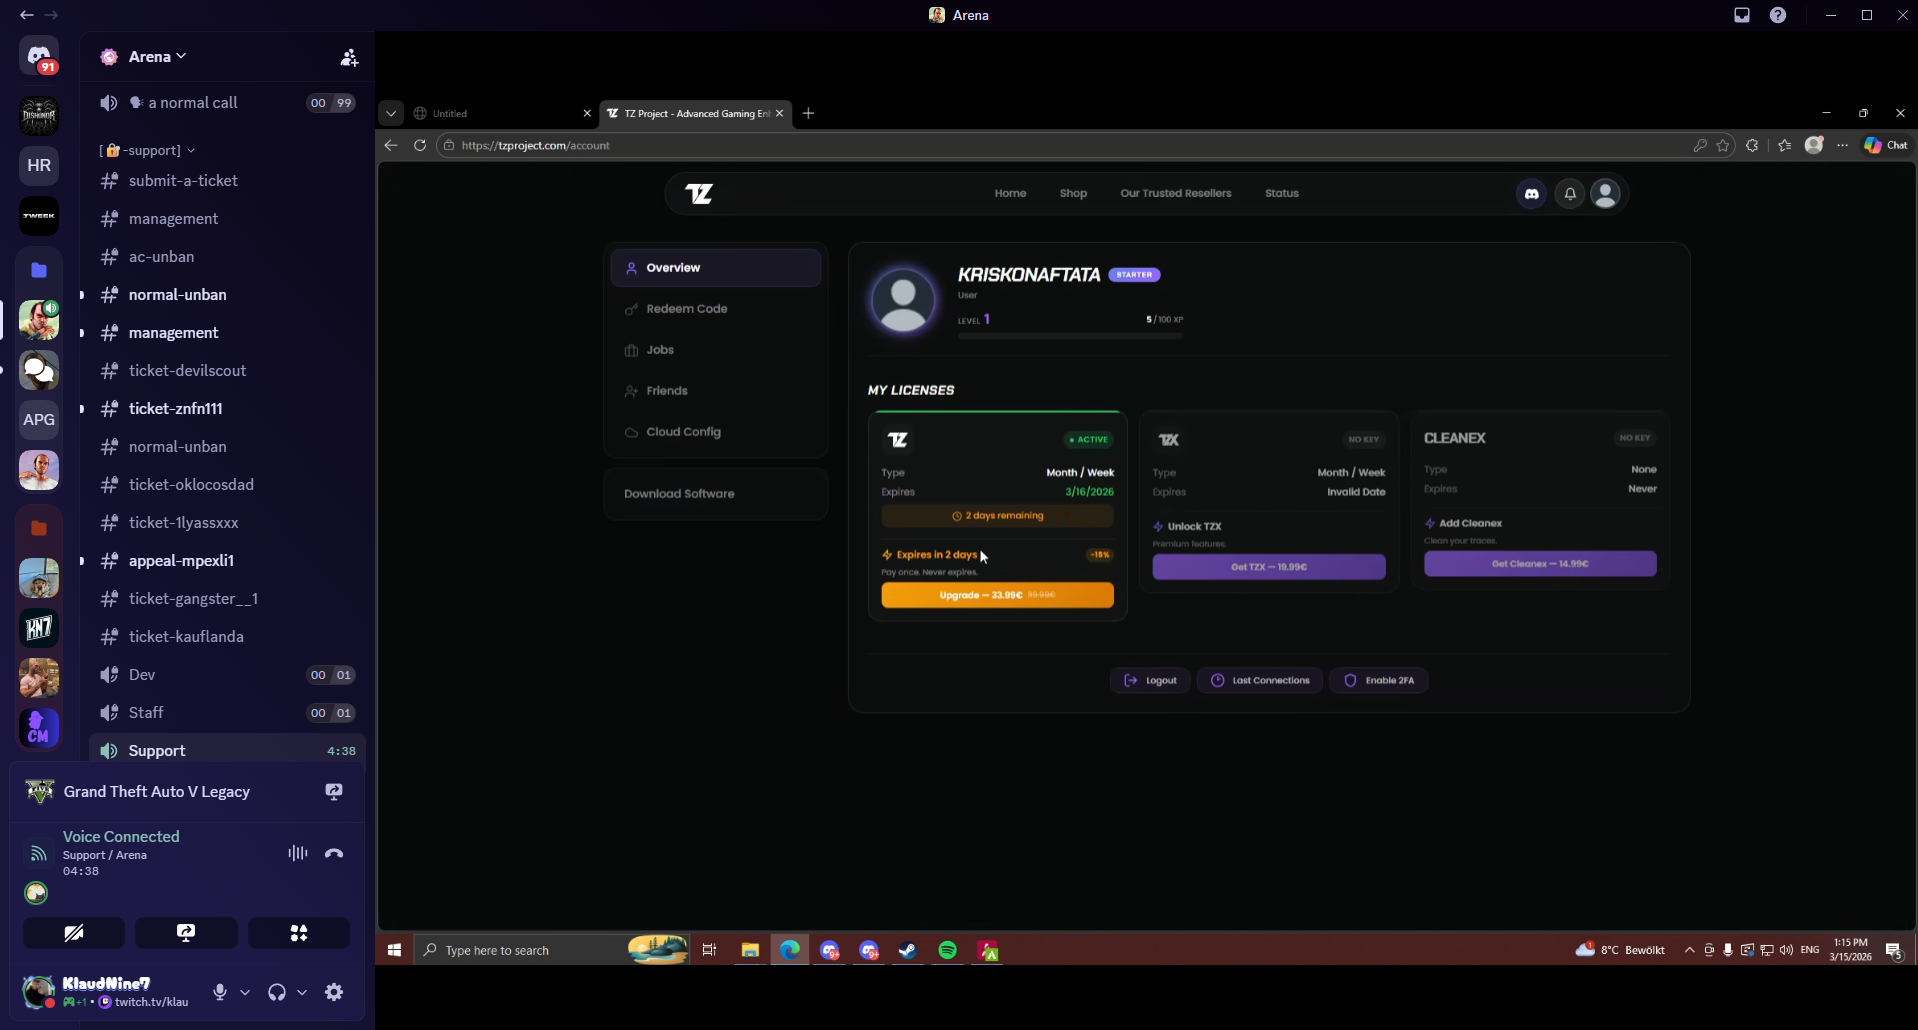Open the Cloud Config section
The height and width of the screenshot is (1030, 1918).
tap(716, 432)
